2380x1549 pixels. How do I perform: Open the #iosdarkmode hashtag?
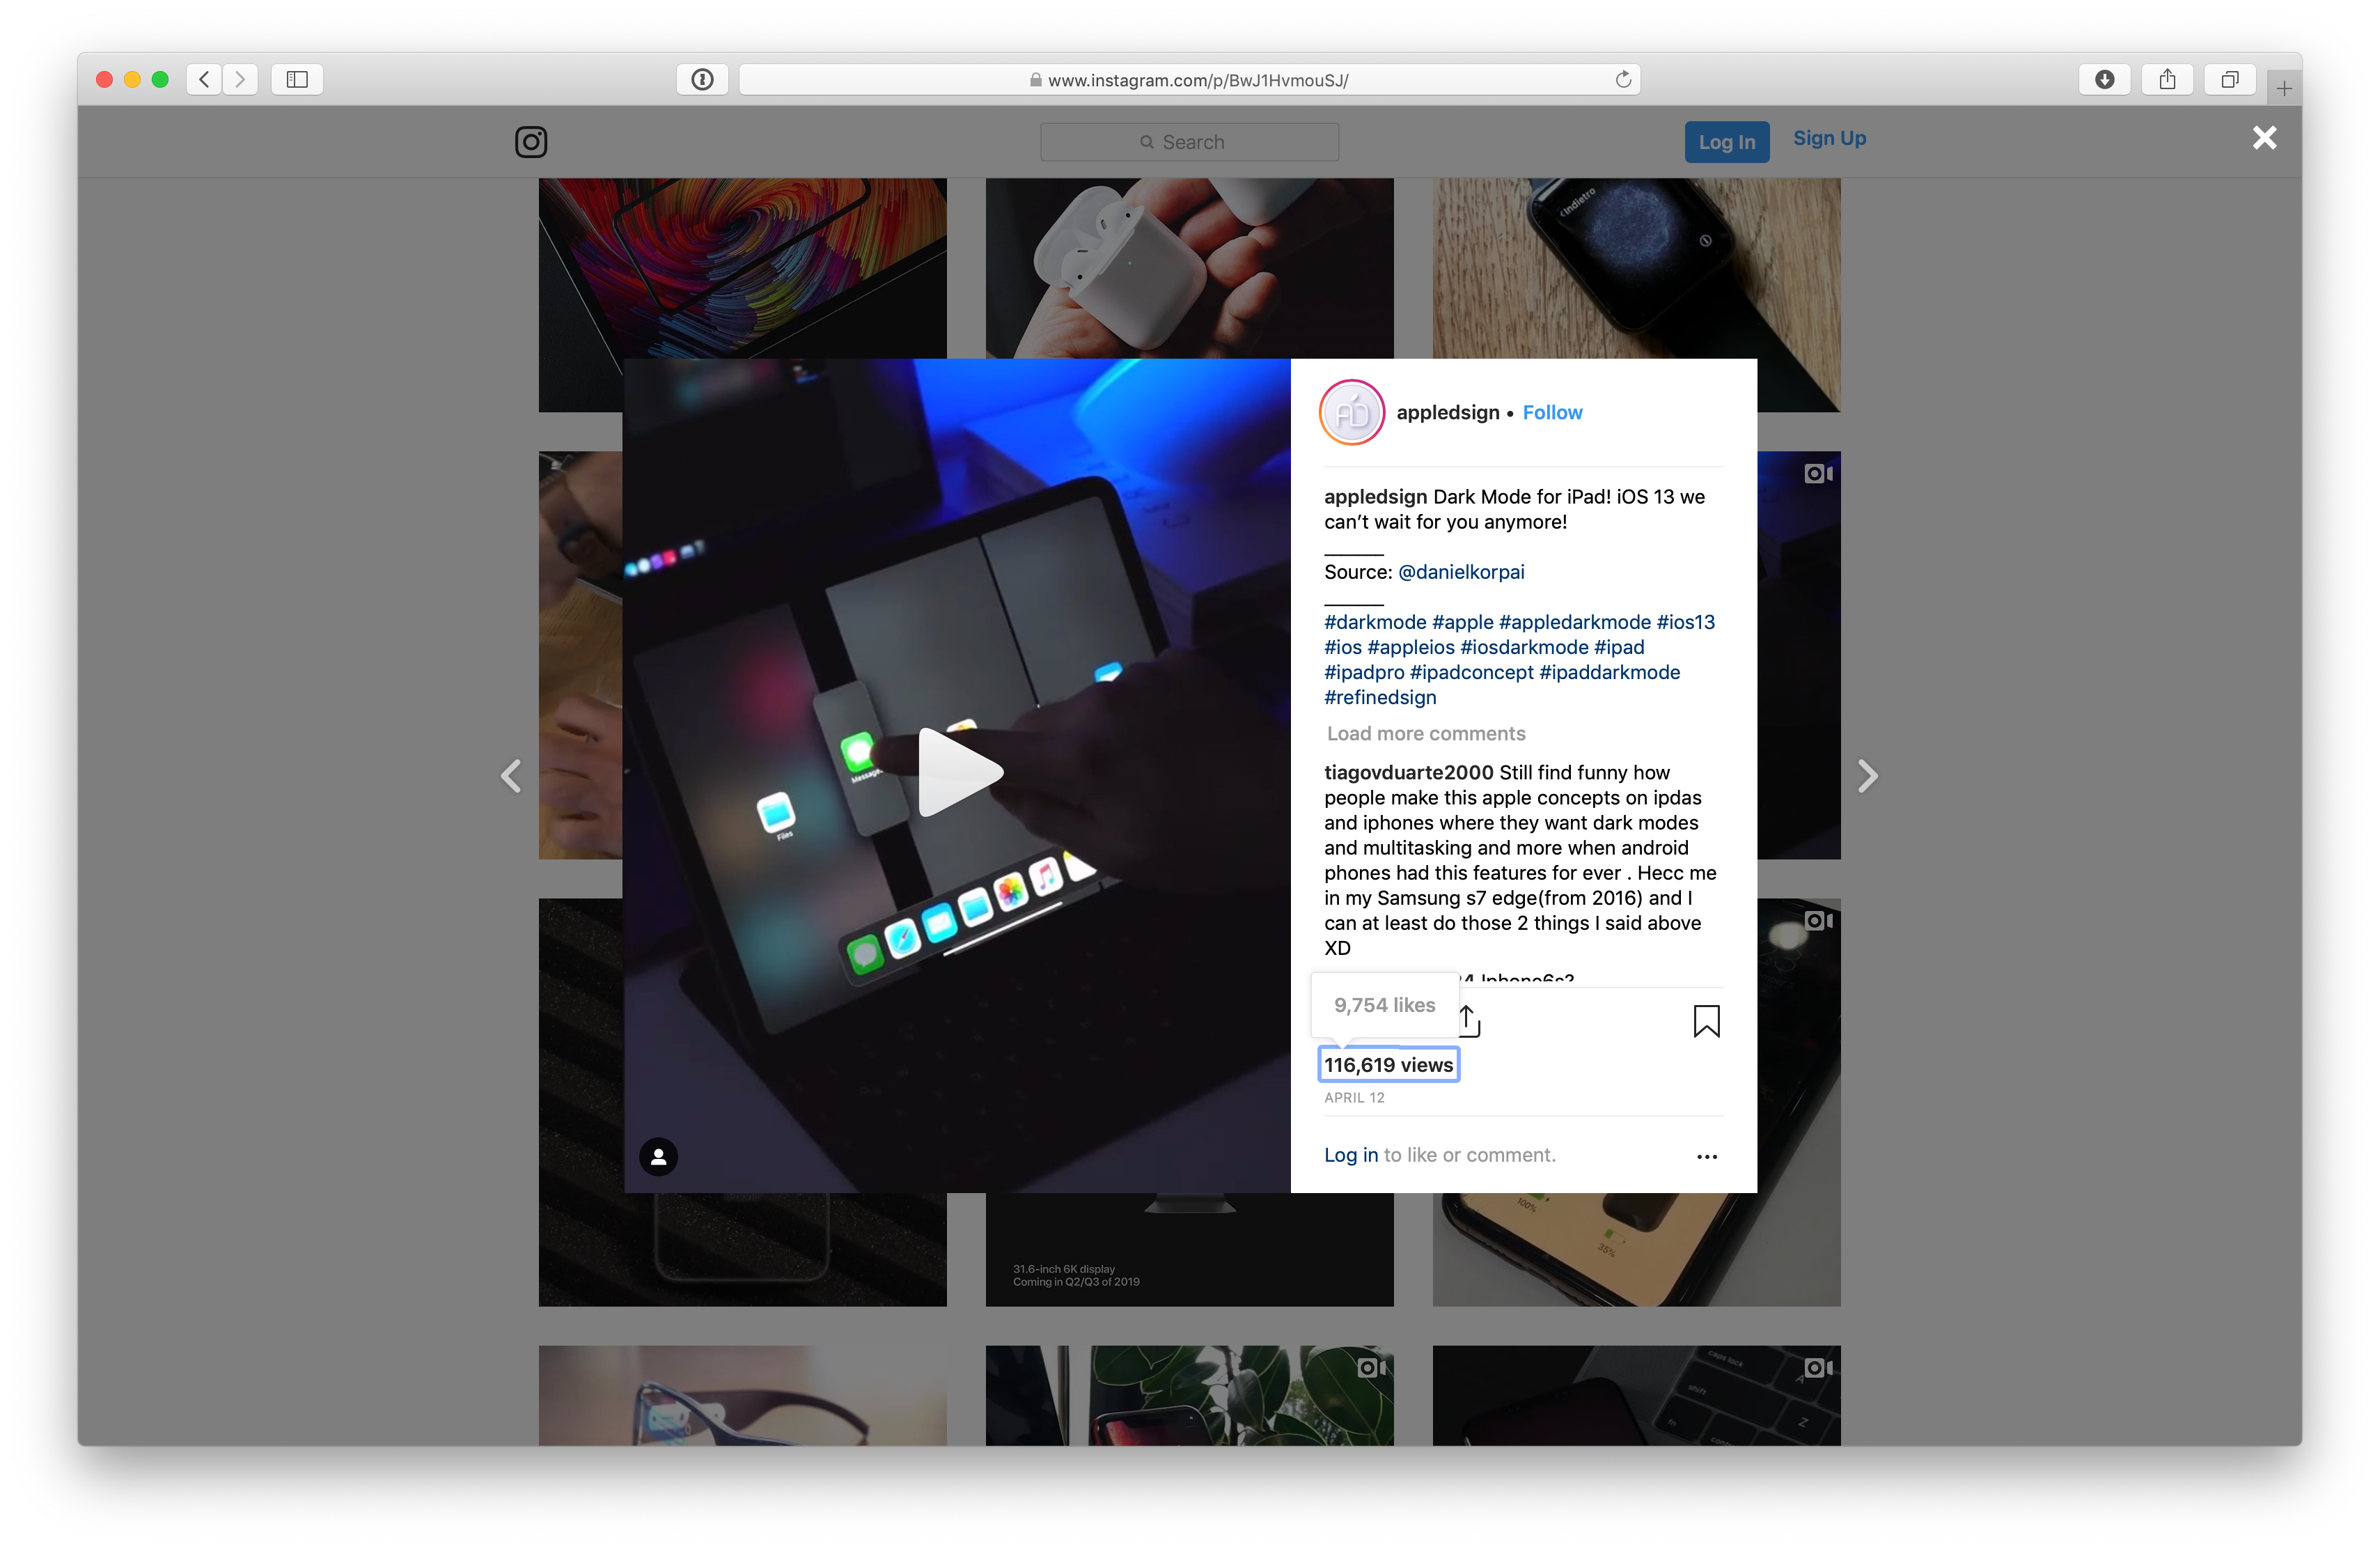coord(1524,647)
